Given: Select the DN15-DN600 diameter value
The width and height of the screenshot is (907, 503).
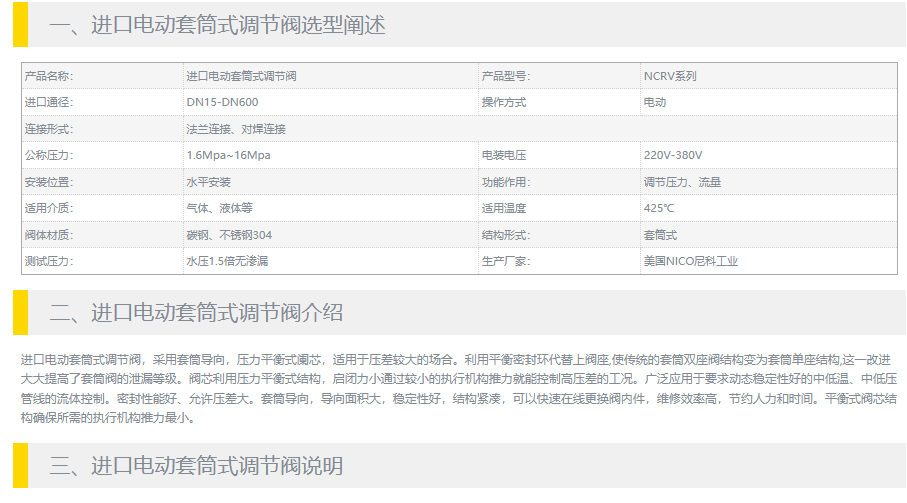Looking at the screenshot, I should point(223,102).
